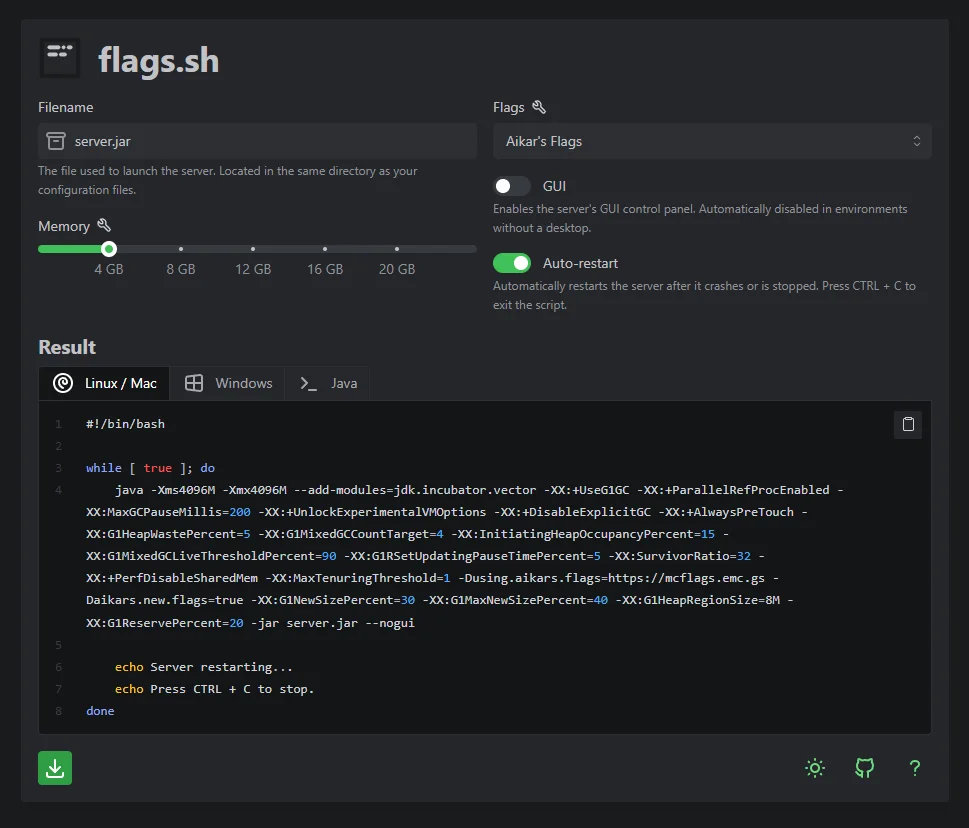This screenshot has height=828, width=969.
Task: Click the Linux swirl icon in tab
Action: click(x=63, y=383)
